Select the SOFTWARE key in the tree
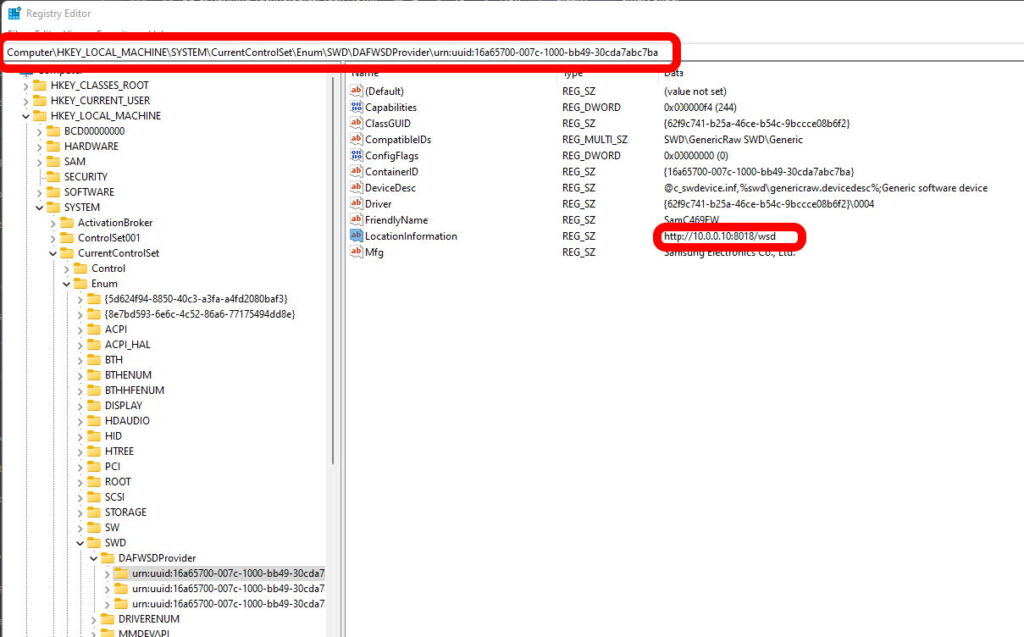This screenshot has height=637, width=1024. (89, 192)
